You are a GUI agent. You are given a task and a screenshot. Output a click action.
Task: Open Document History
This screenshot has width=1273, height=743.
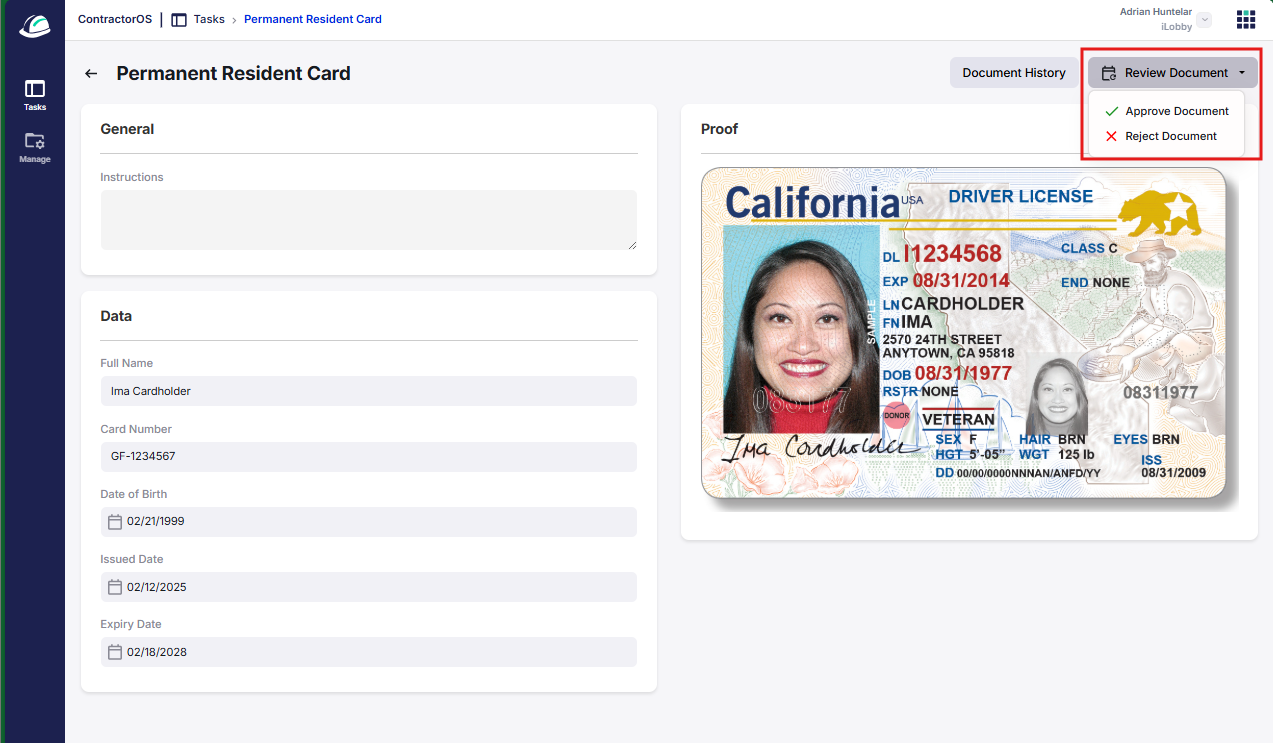coord(1013,73)
